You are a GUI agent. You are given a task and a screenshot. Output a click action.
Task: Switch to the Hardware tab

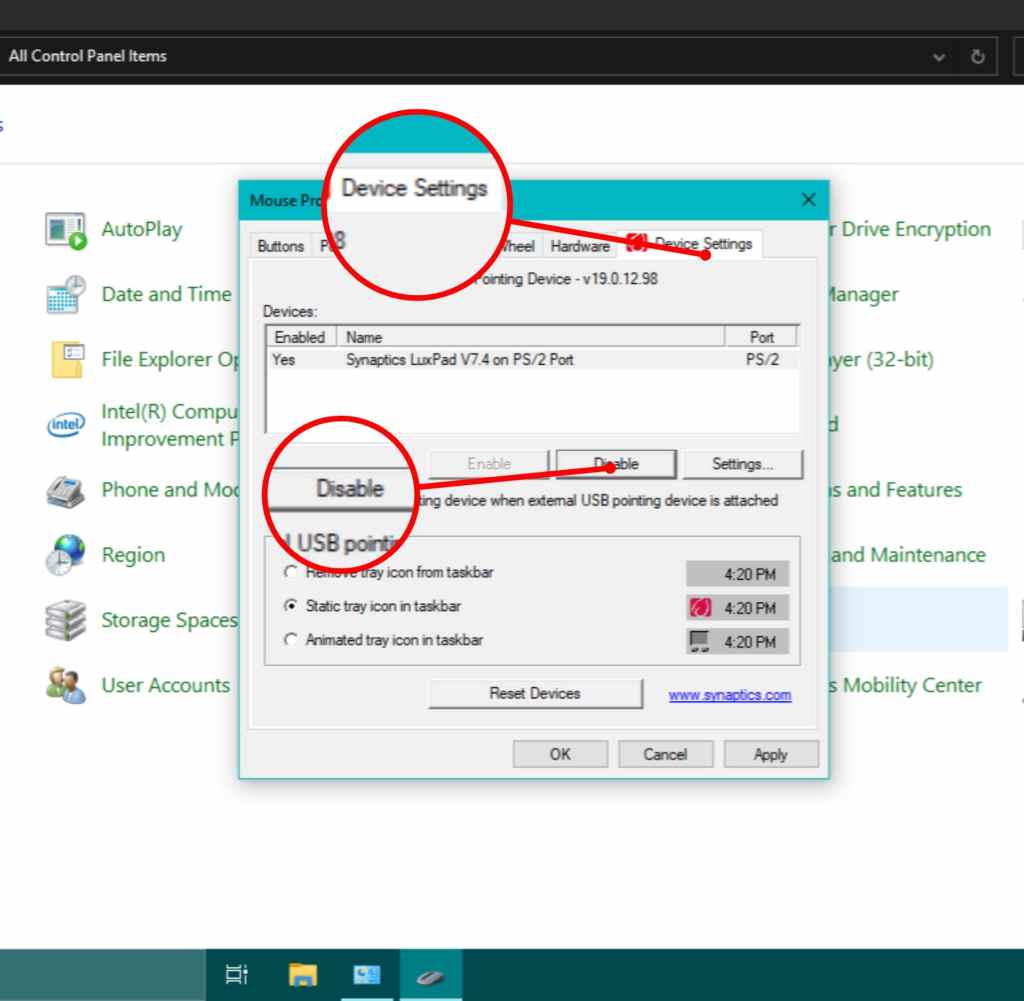(x=580, y=246)
